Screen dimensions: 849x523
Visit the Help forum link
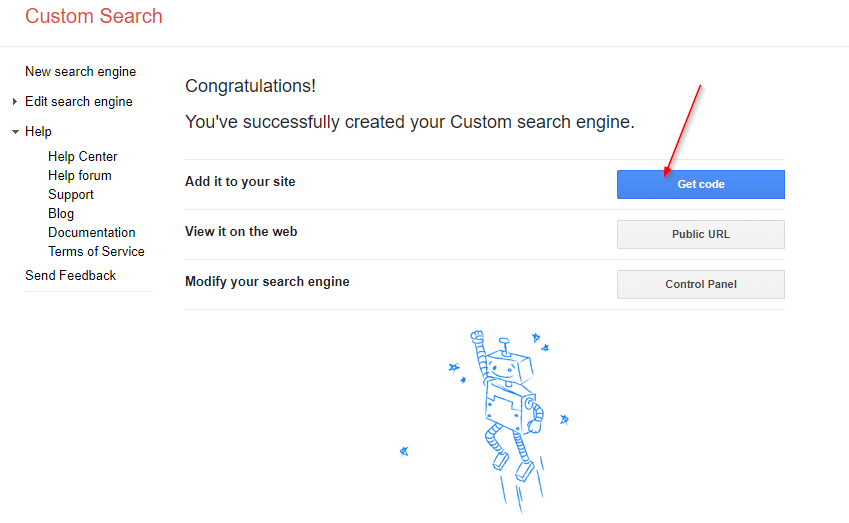click(80, 175)
